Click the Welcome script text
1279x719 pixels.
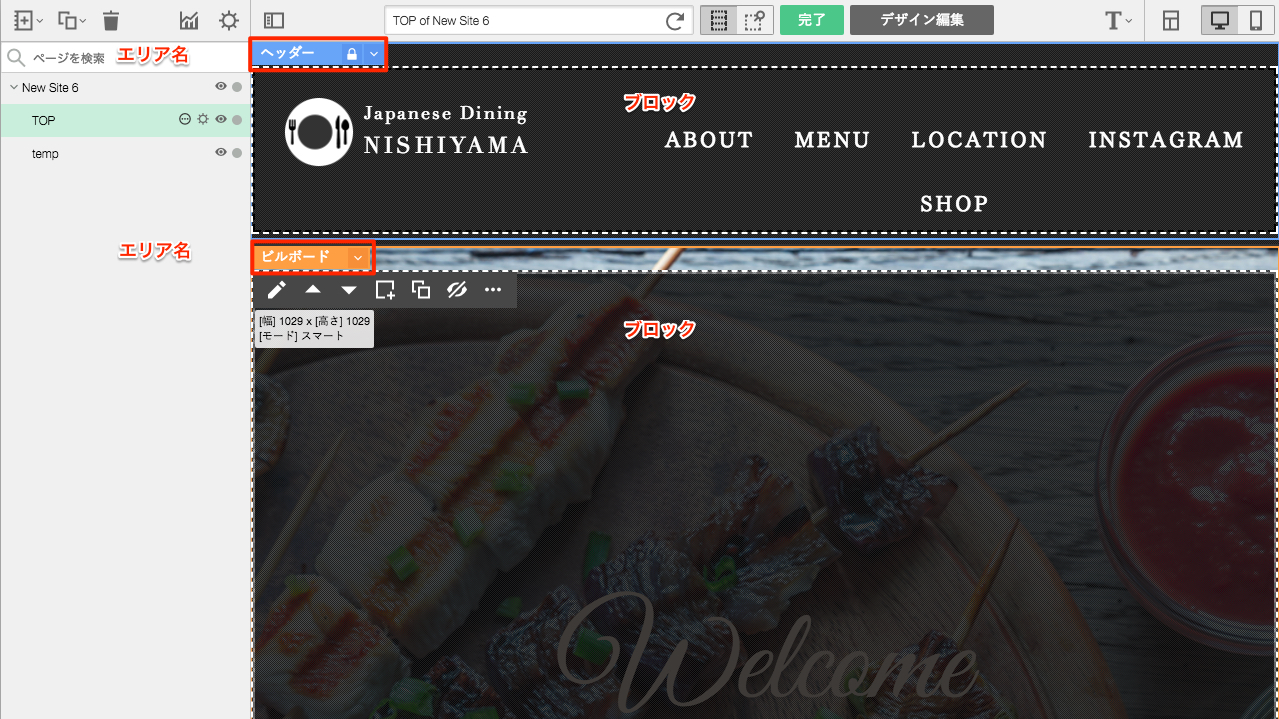(766, 654)
